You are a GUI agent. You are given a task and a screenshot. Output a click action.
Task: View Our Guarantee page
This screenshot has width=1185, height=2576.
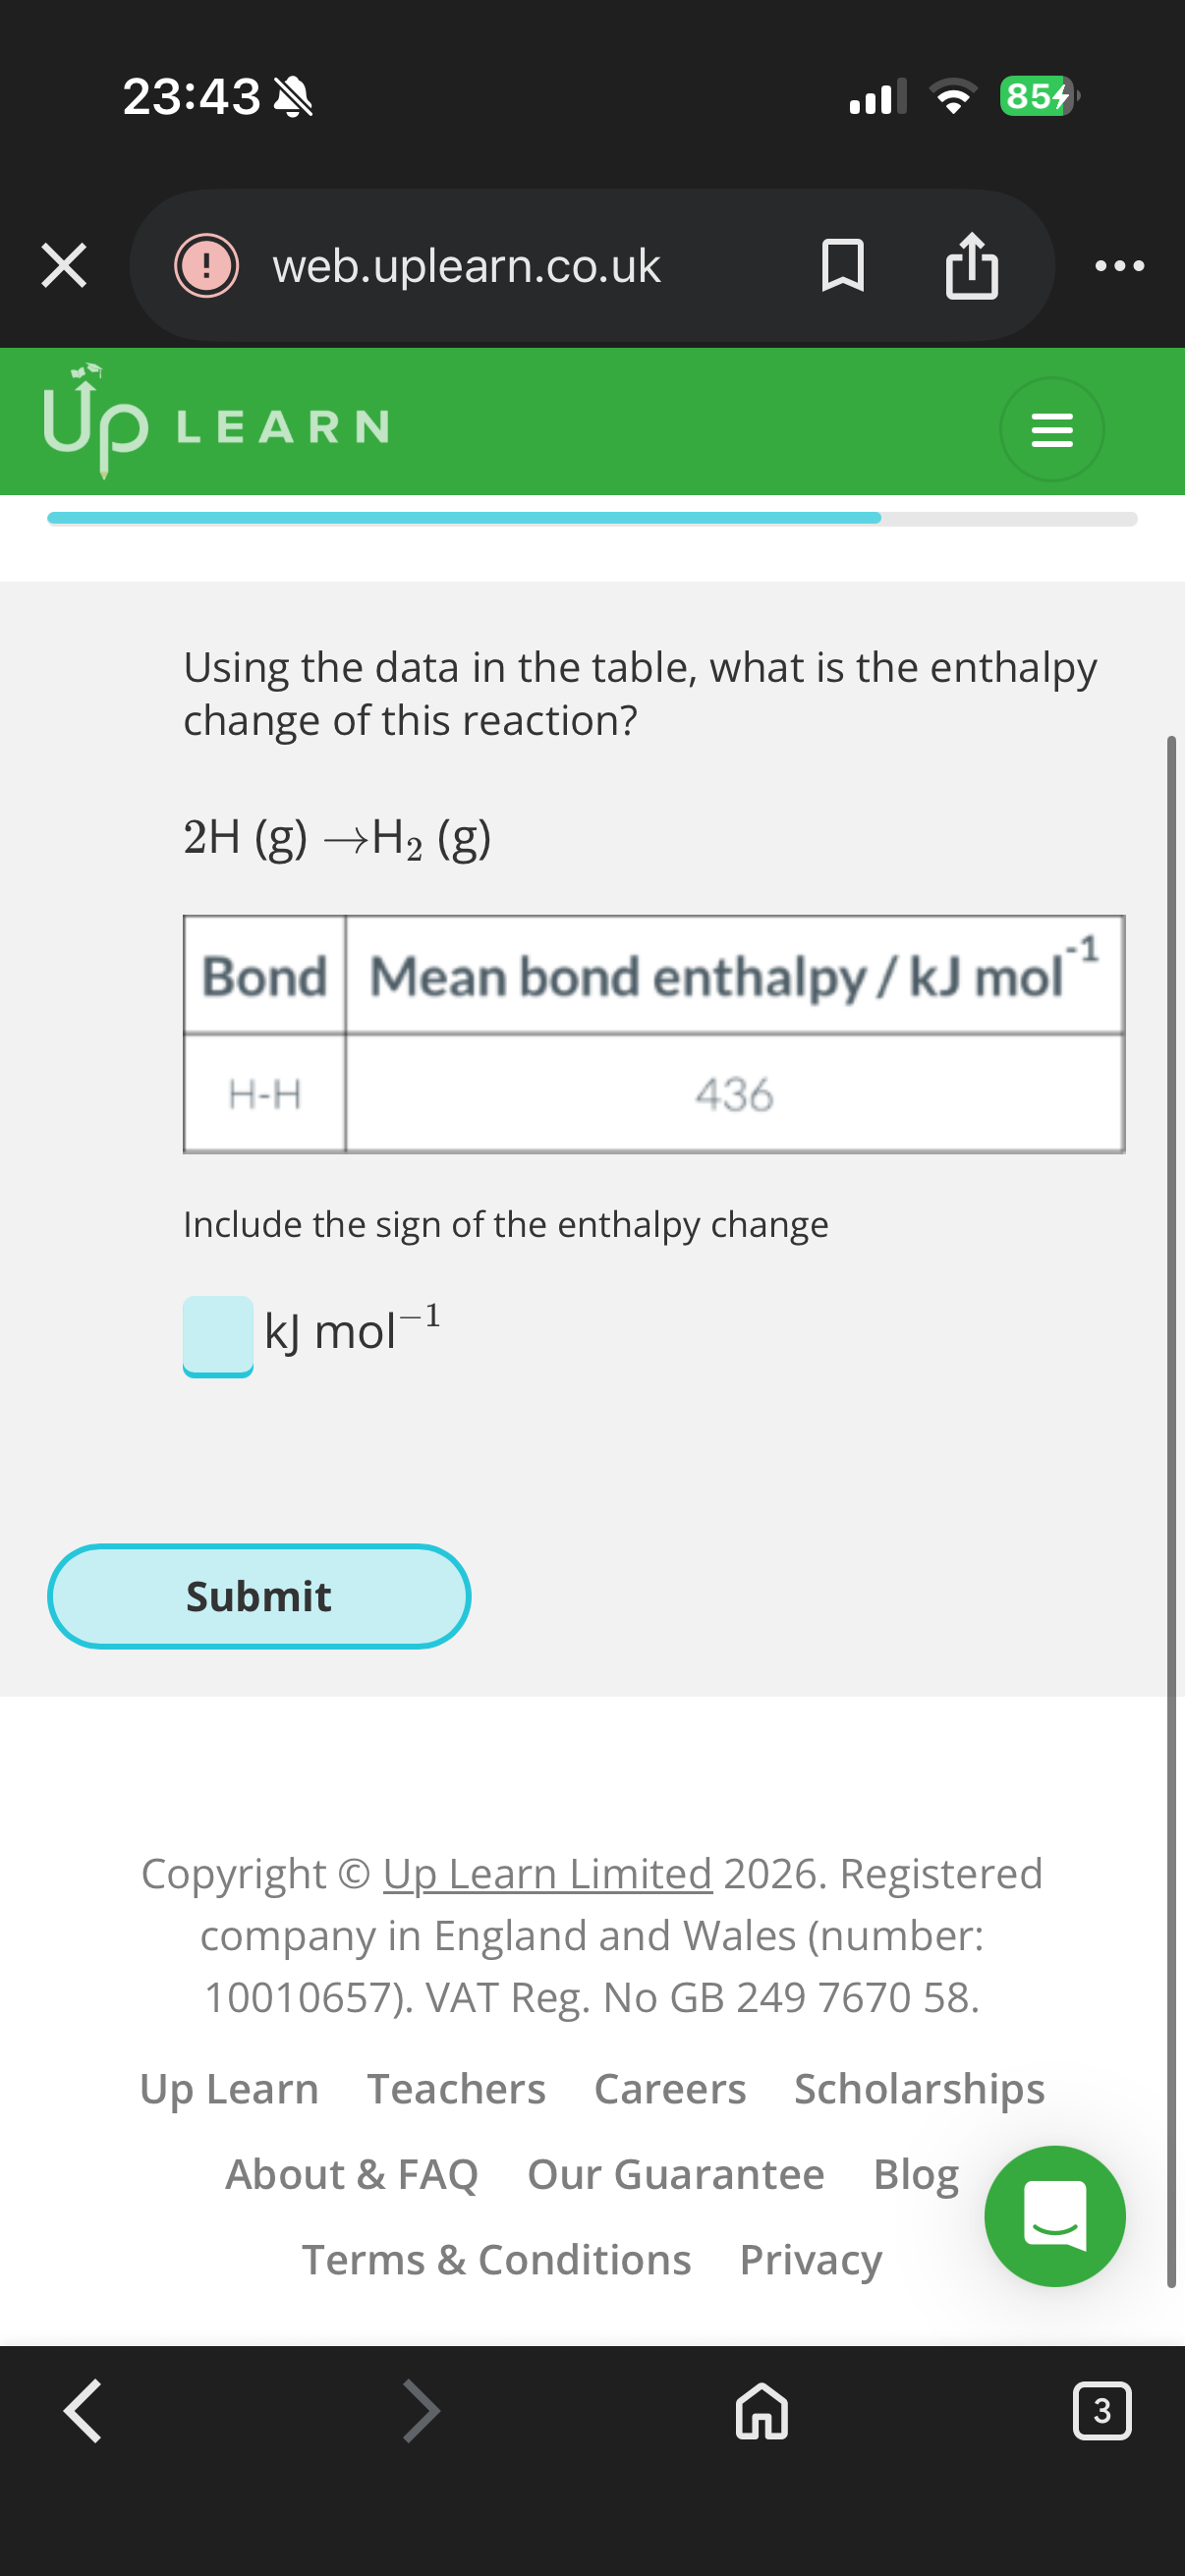tap(676, 2174)
